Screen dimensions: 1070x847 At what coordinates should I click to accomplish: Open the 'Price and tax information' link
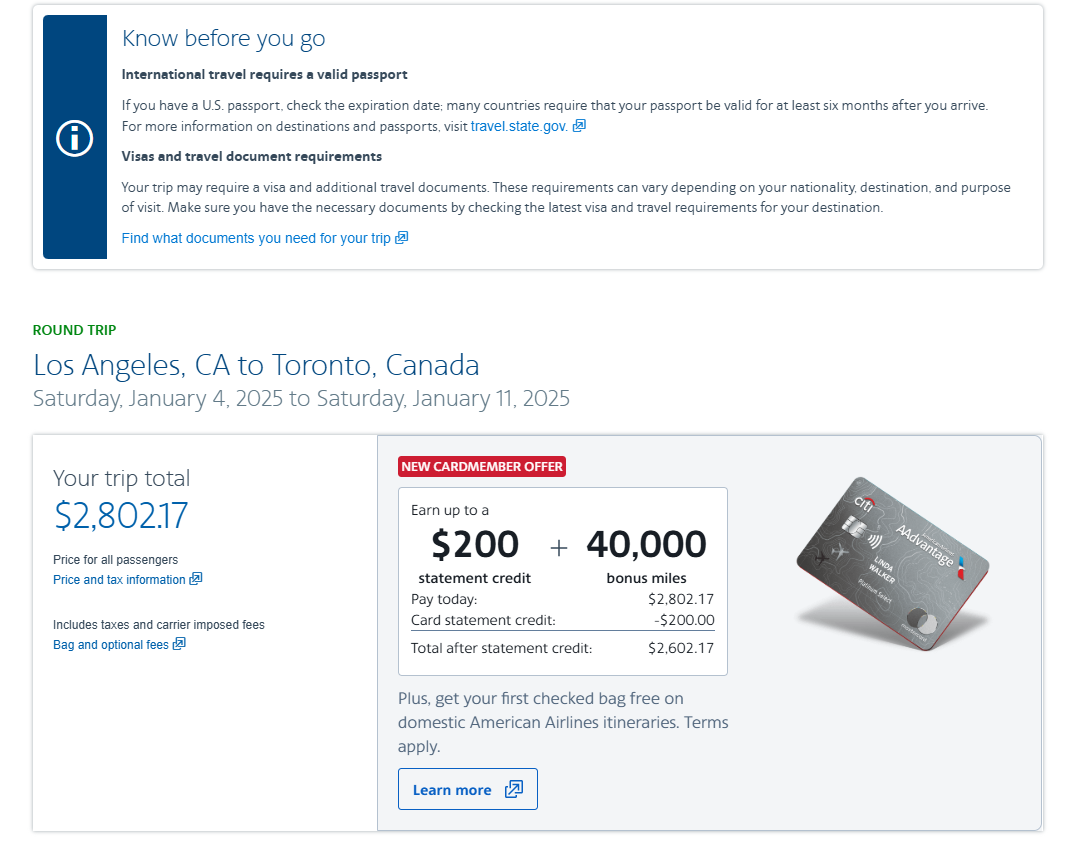point(119,580)
